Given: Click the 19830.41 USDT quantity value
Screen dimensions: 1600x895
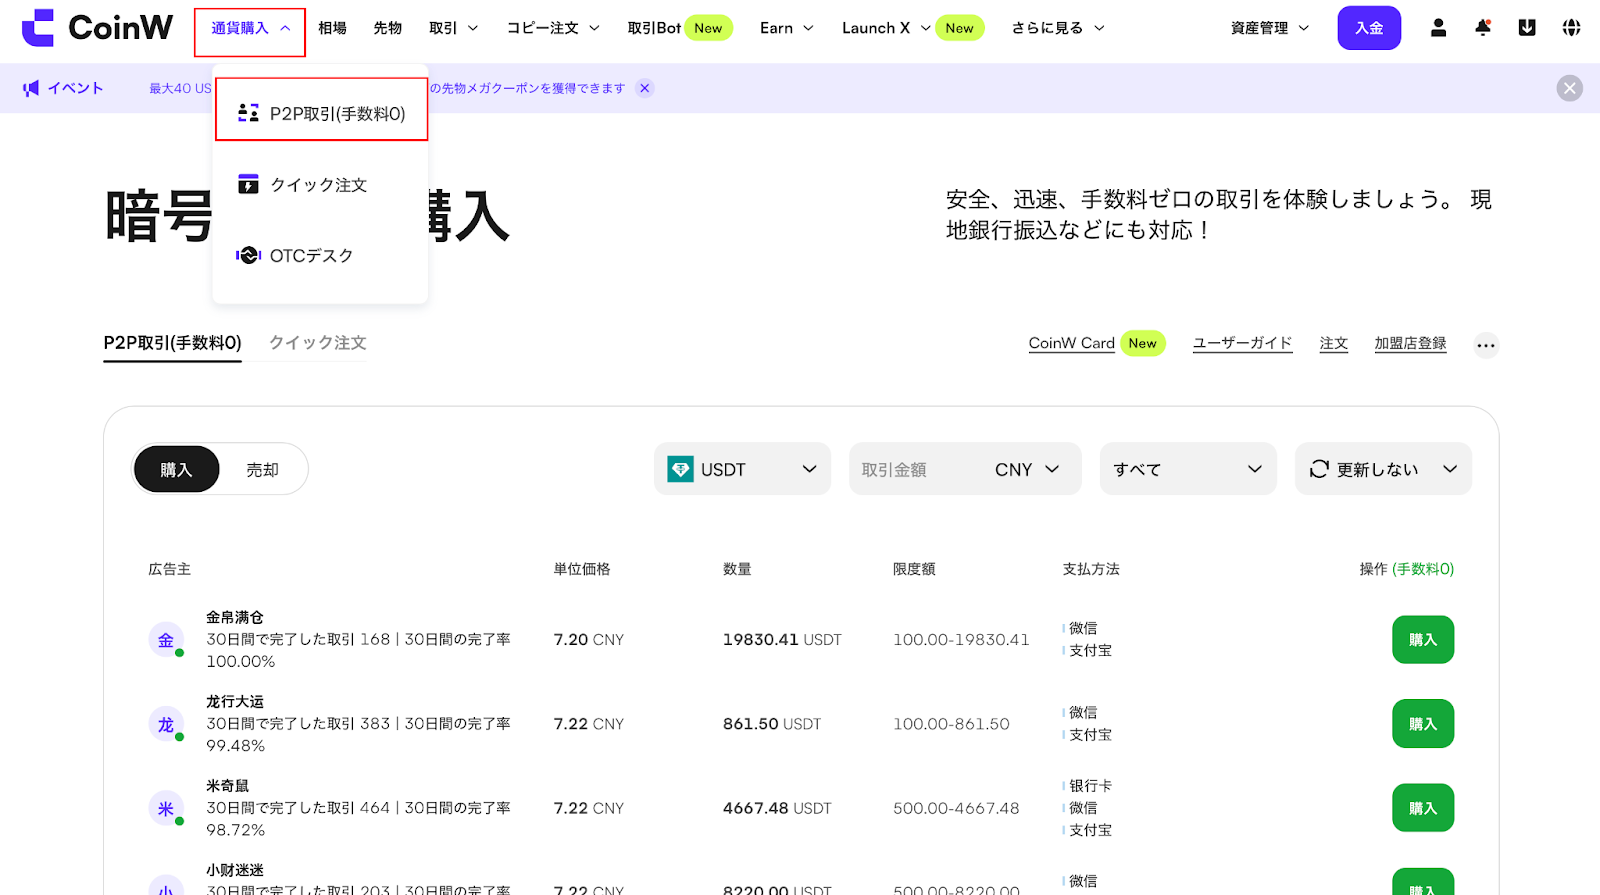Looking at the screenshot, I should click(782, 640).
